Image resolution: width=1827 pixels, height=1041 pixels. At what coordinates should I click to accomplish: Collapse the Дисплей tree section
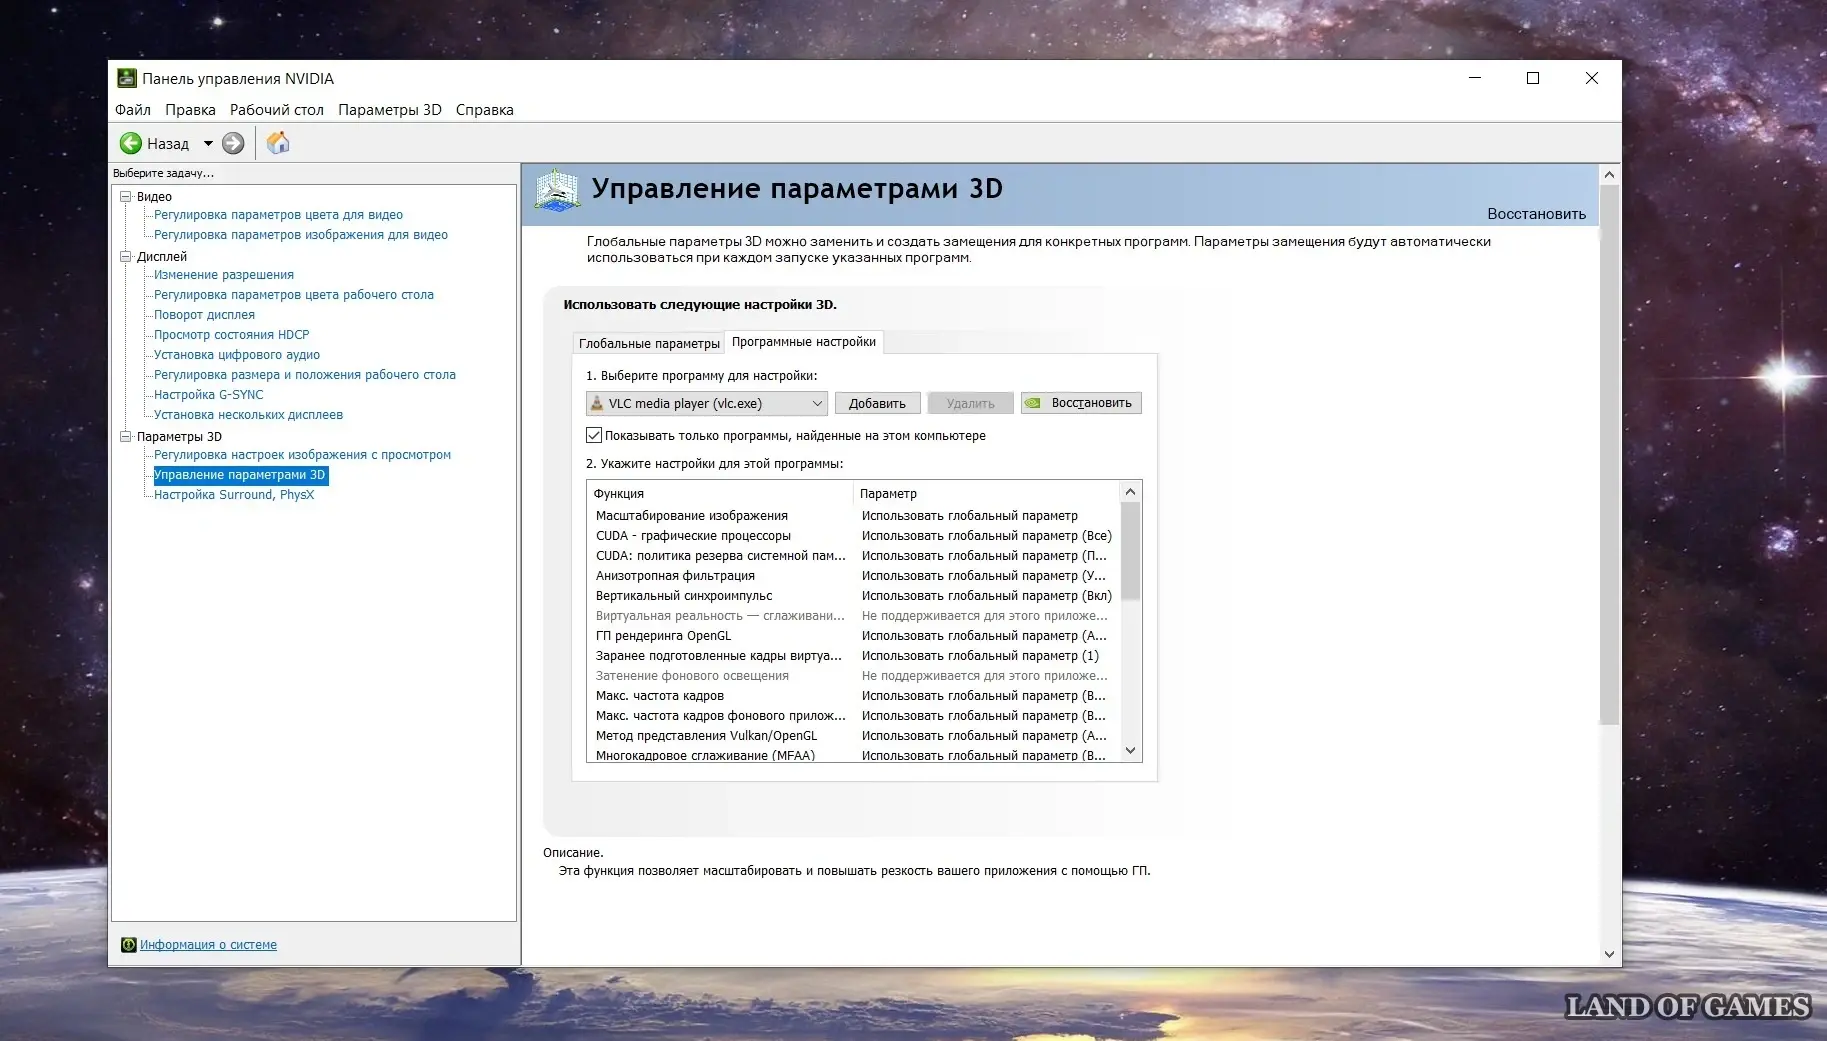pos(126,257)
